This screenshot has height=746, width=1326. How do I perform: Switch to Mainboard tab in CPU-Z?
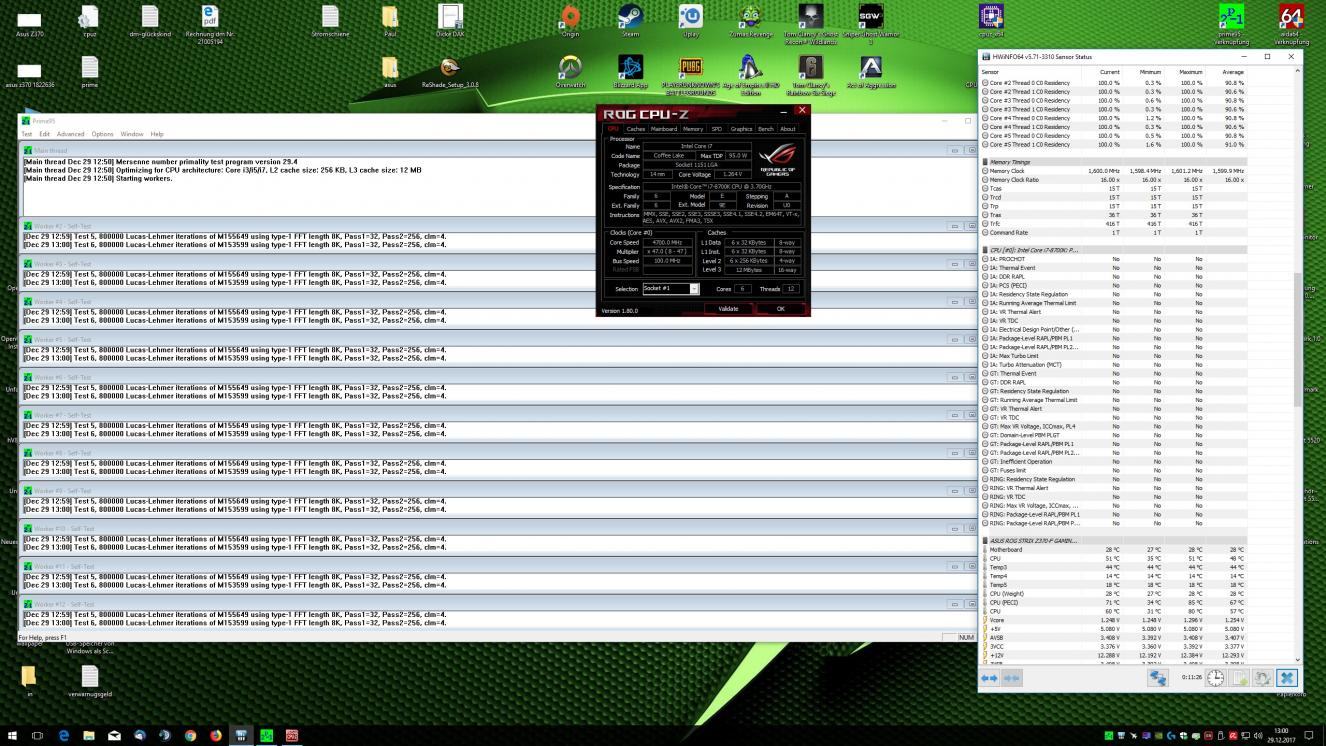coord(664,129)
